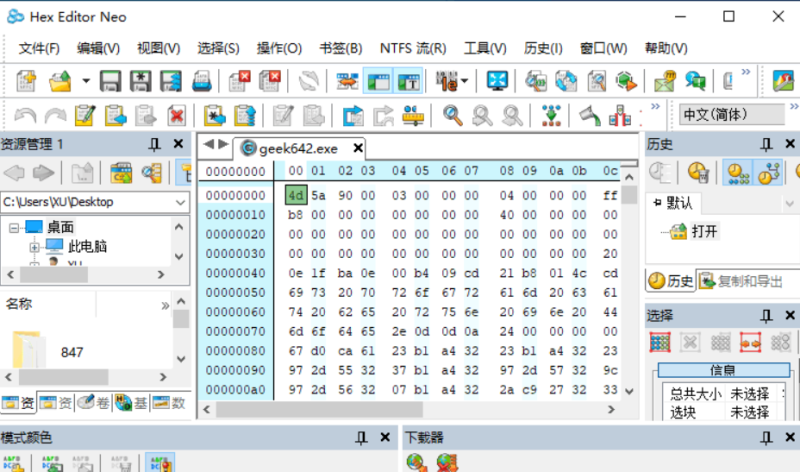Click the red X delete toolbar icon
800x472 pixels.
[176, 115]
